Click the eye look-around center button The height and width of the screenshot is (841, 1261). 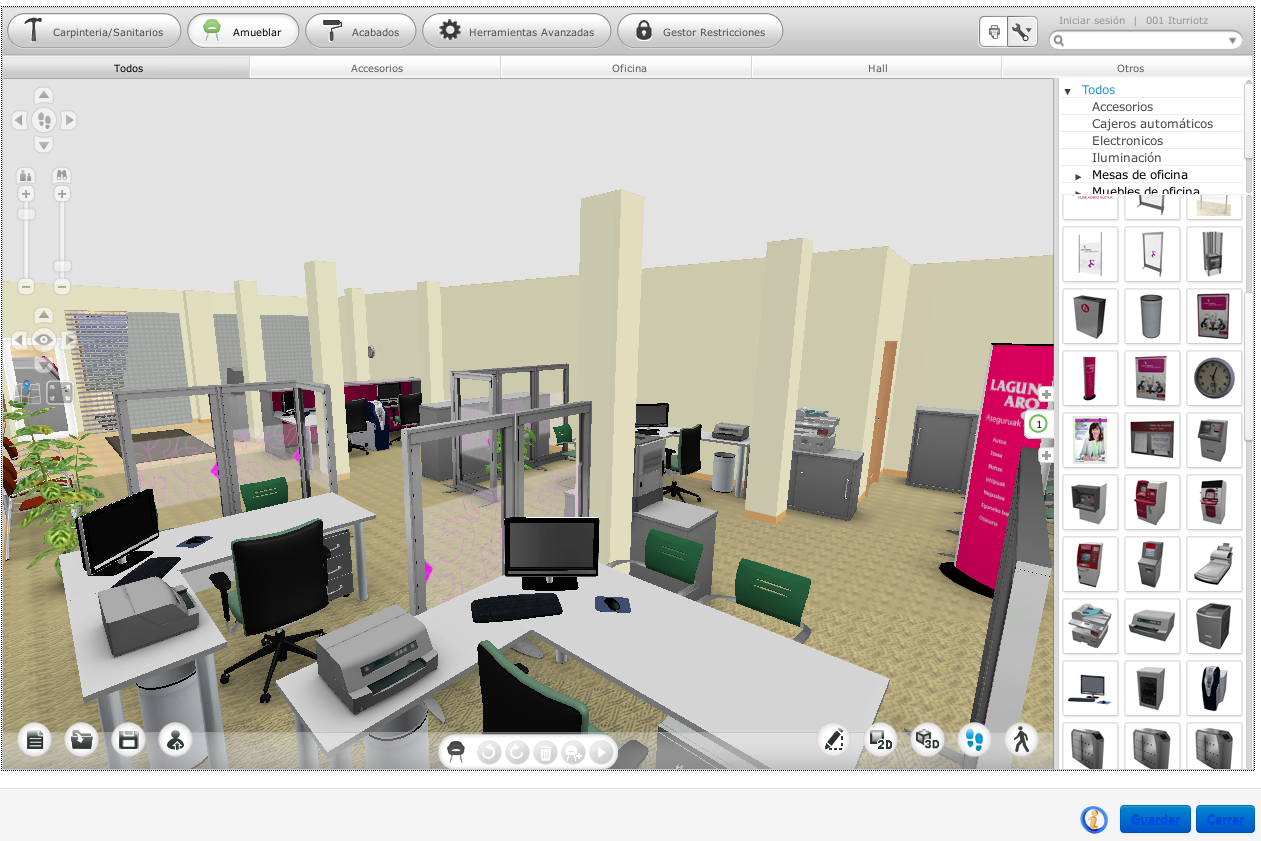[x=44, y=340]
